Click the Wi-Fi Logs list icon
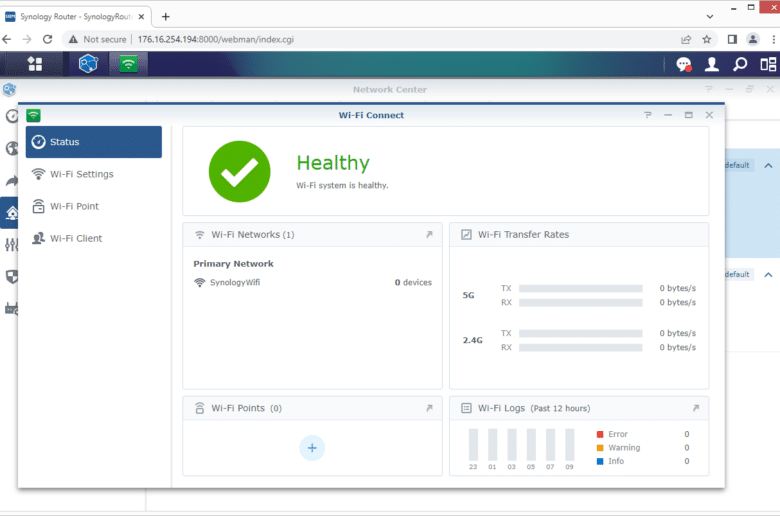Screen dimensions: 780x516 (466, 408)
